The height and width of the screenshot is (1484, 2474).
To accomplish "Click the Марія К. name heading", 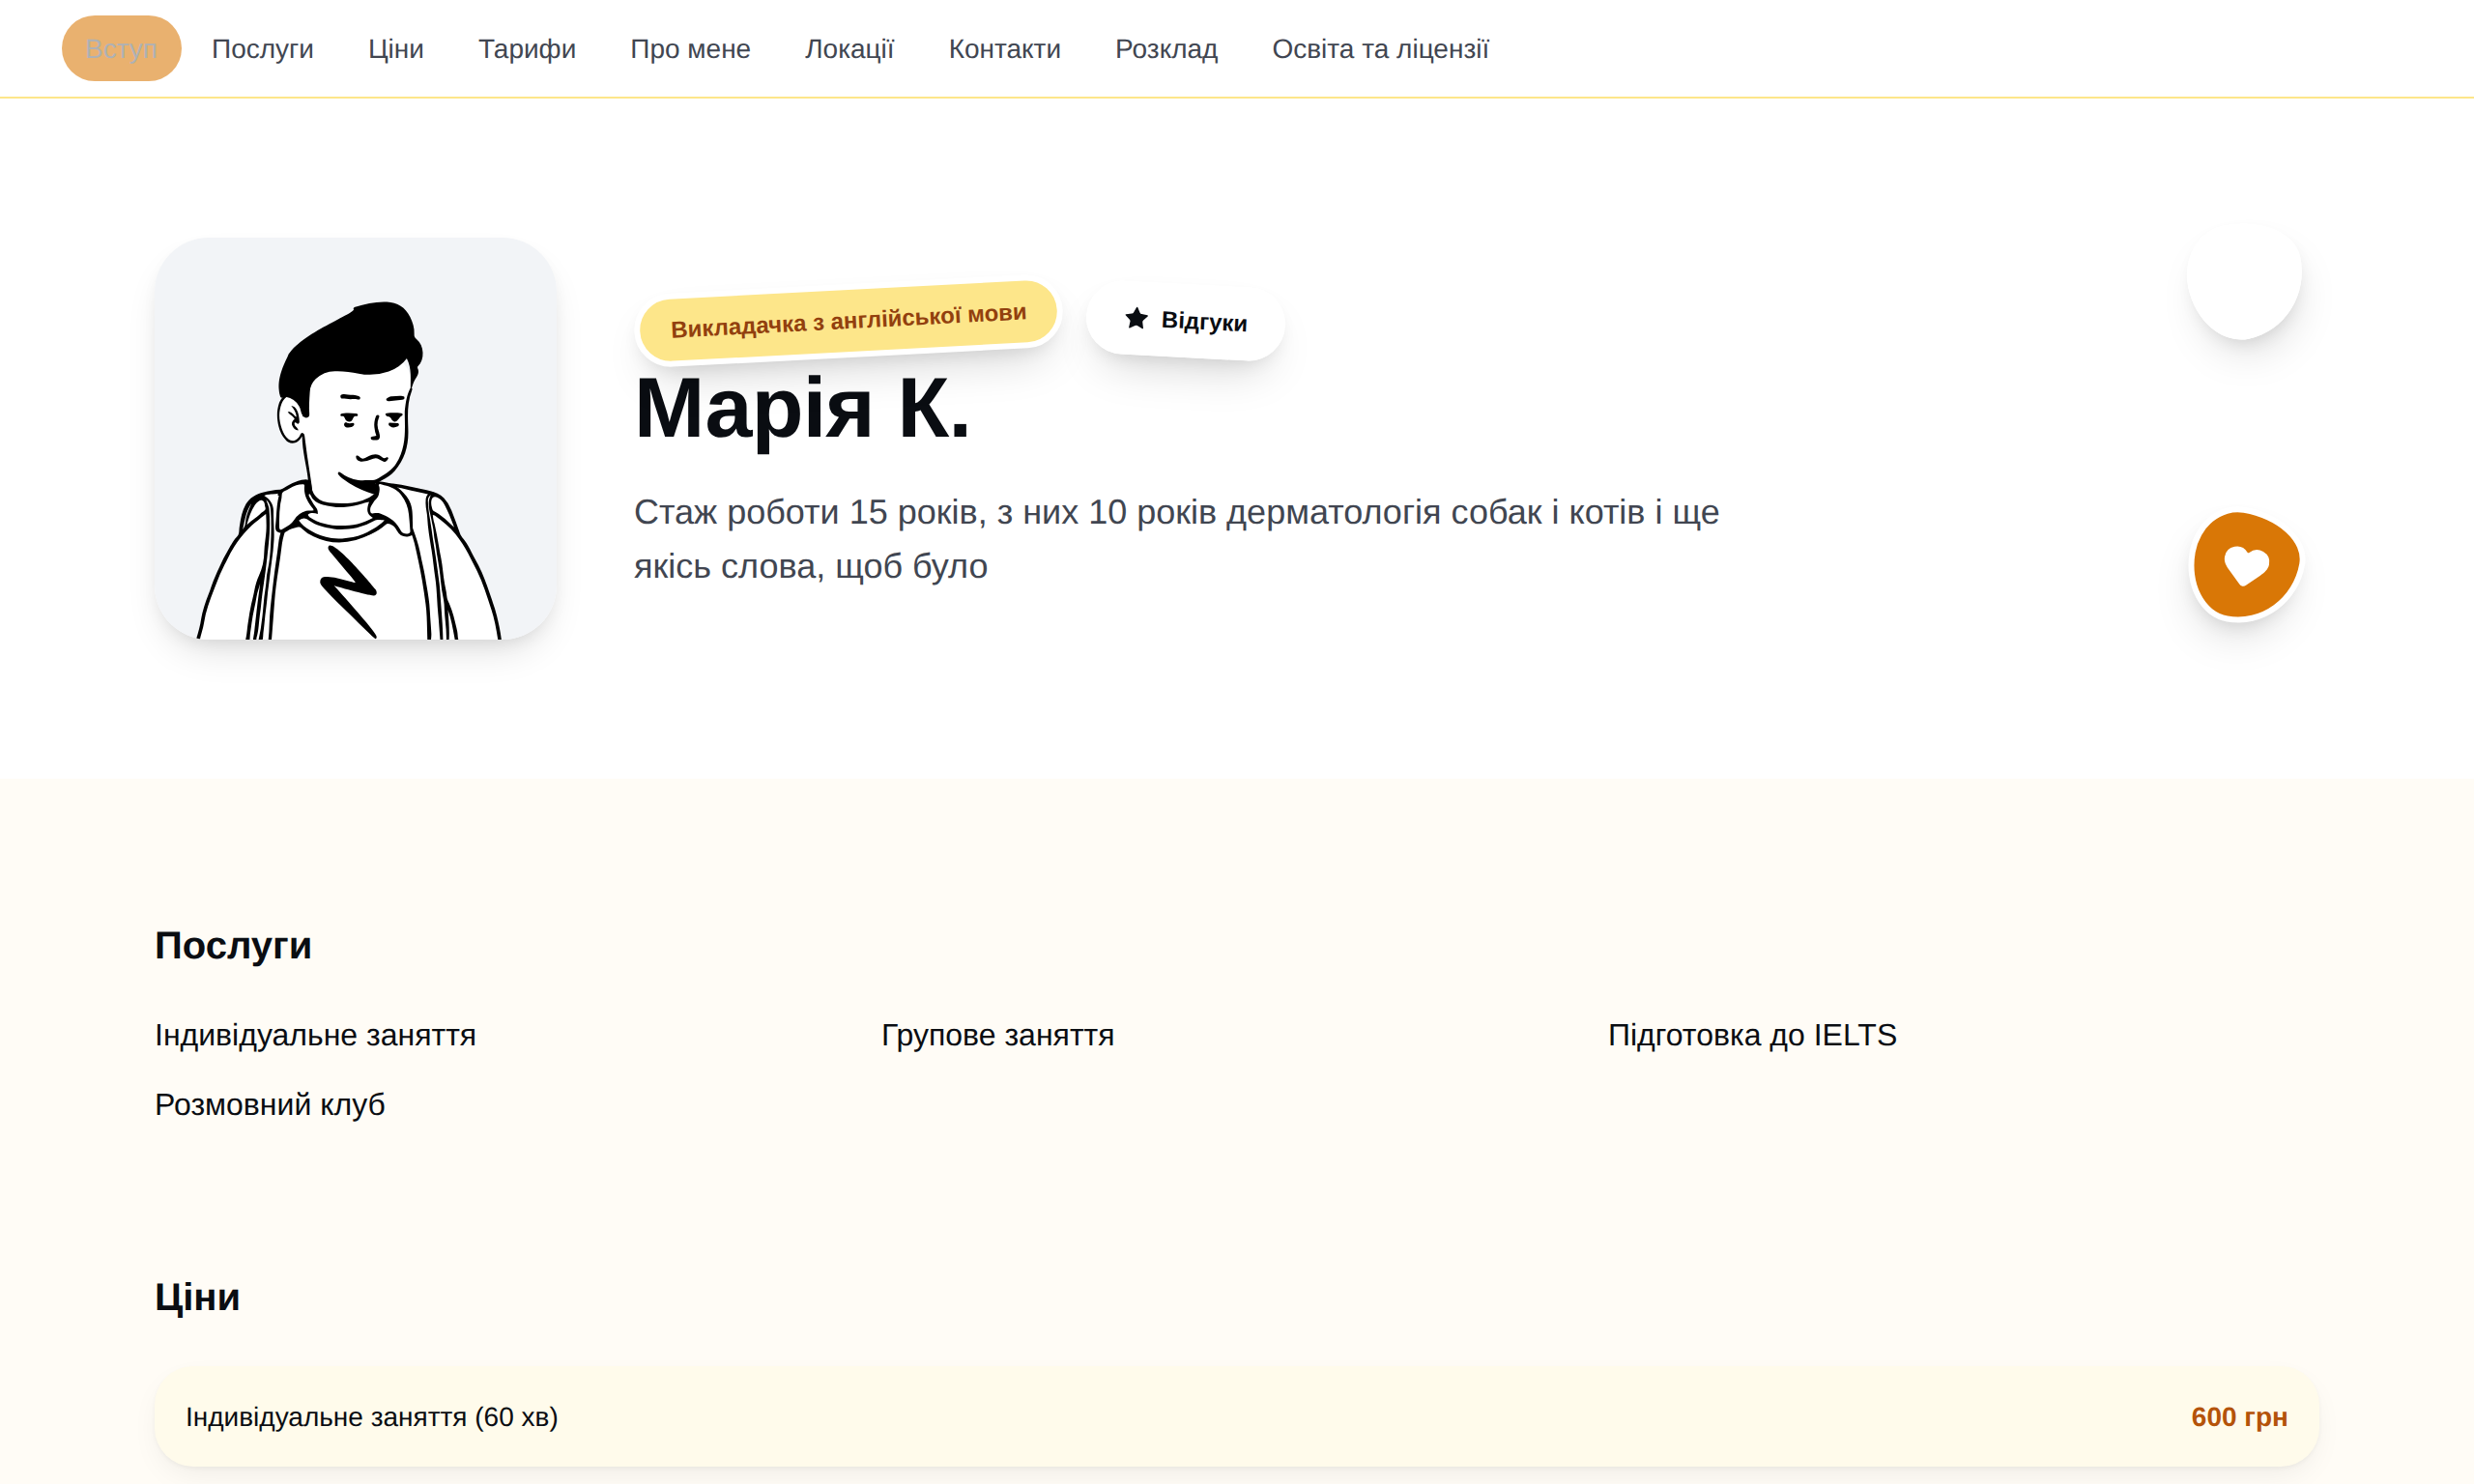I will pyautogui.click(x=802, y=409).
